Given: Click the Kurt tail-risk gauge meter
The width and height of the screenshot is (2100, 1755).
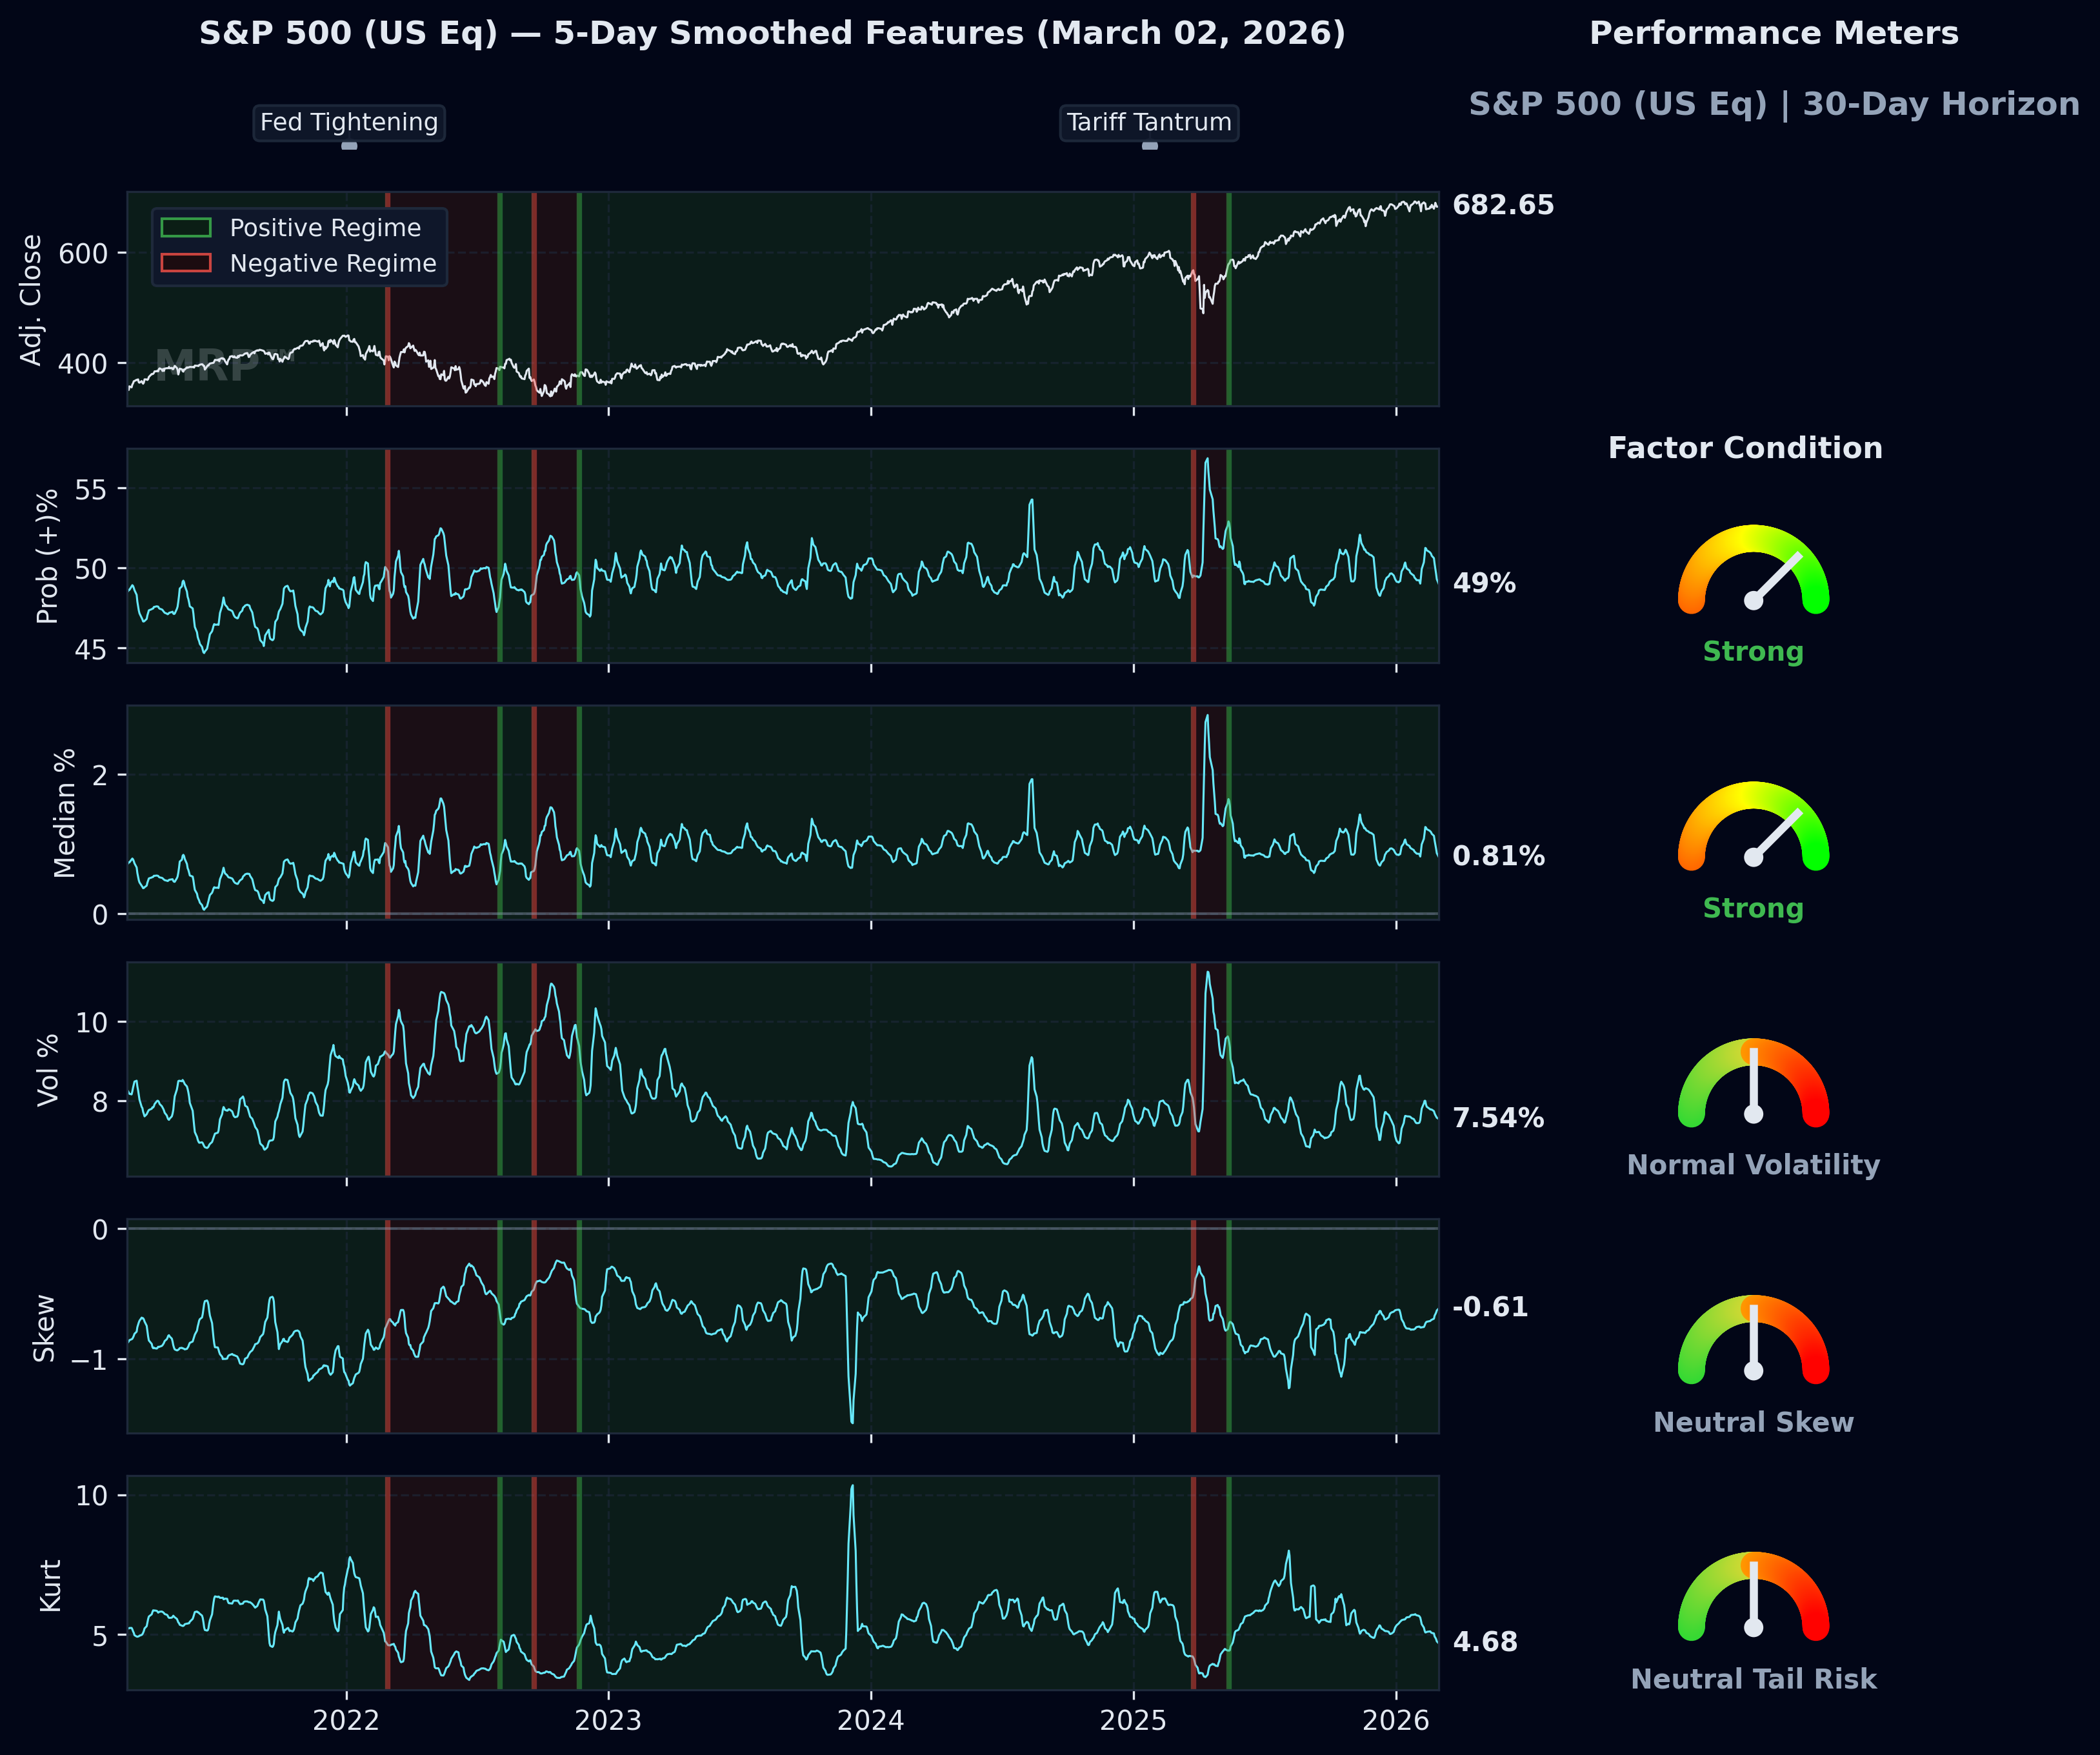Looking at the screenshot, I should (x=1753, y=1596).
